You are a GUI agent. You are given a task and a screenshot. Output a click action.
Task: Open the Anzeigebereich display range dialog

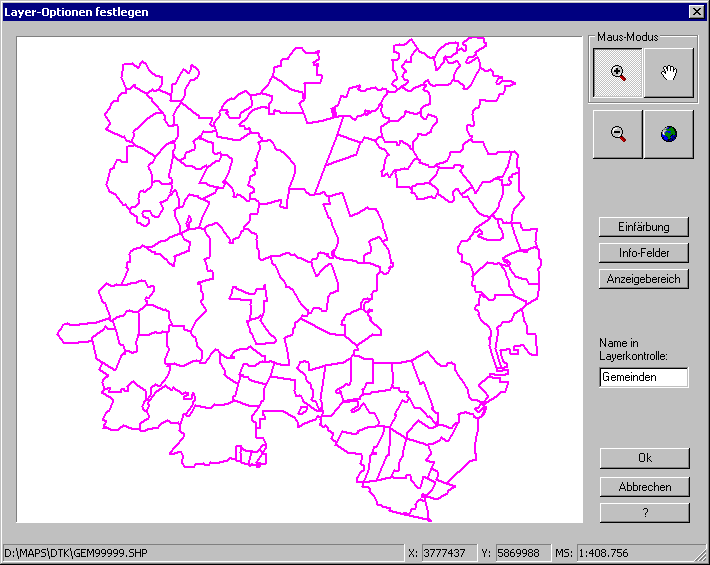click(644, 279)
